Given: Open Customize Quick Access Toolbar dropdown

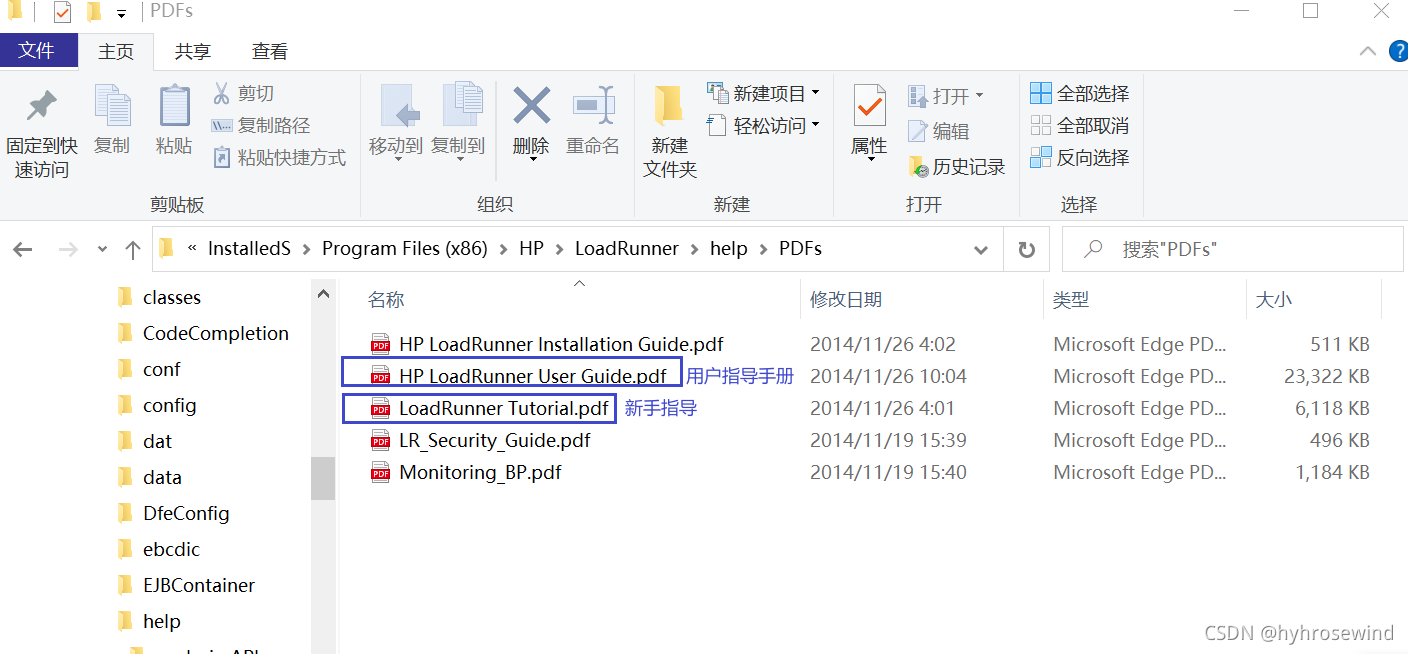Looking at the screenshot, I should click(121, 14).
